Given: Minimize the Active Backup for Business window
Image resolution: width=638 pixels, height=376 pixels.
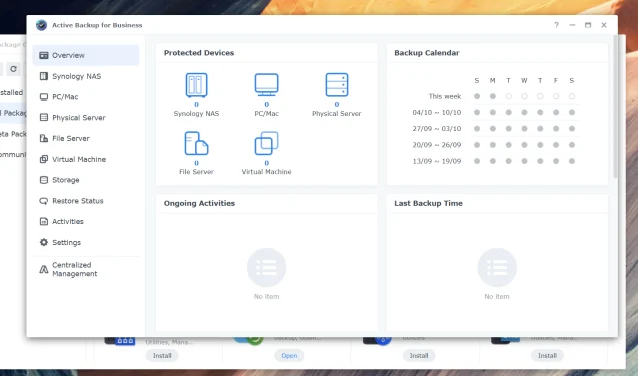Looking at the screenshot, I should (x=572, y=25).
